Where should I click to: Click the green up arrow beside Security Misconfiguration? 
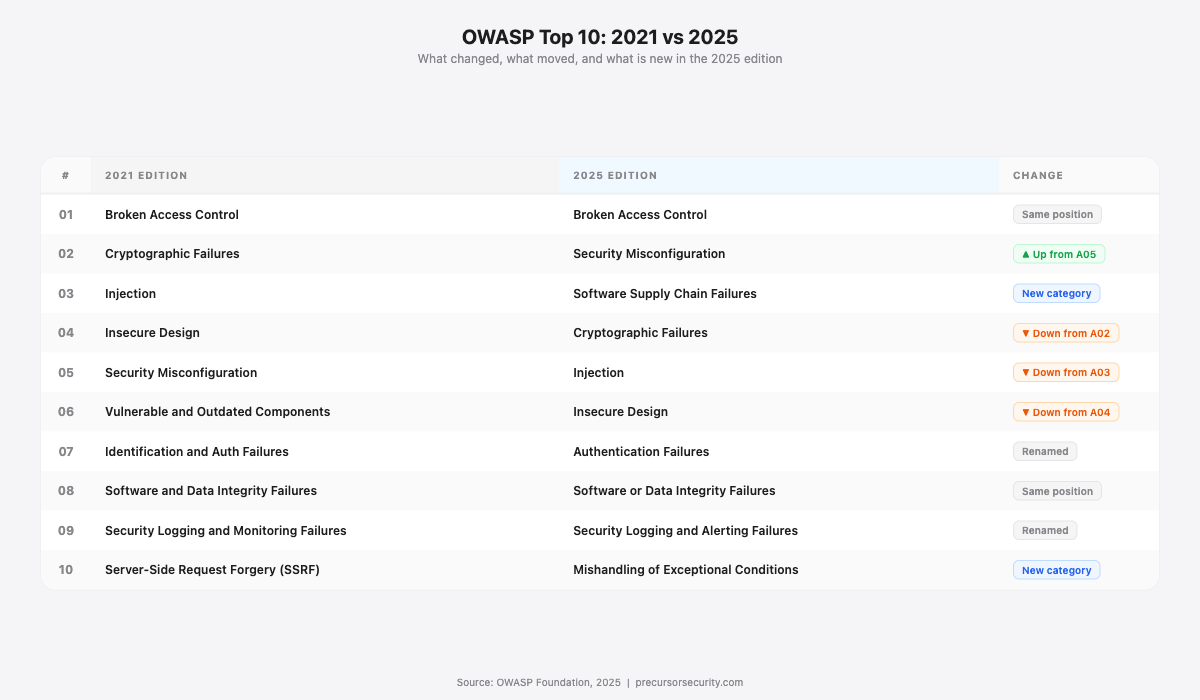point(1026,254)
